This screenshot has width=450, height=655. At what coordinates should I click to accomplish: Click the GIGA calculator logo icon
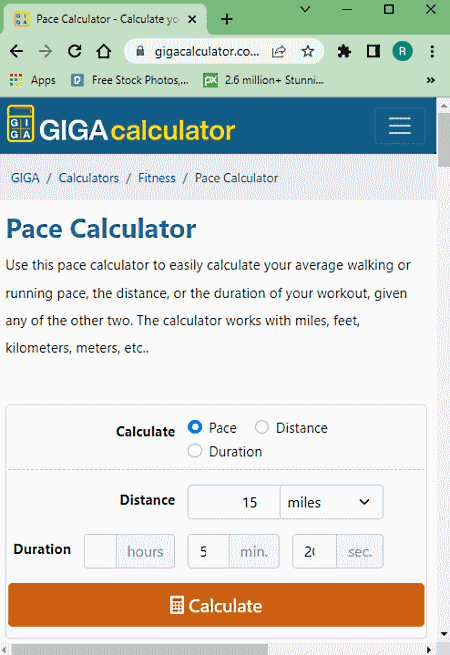click(20, 124)
